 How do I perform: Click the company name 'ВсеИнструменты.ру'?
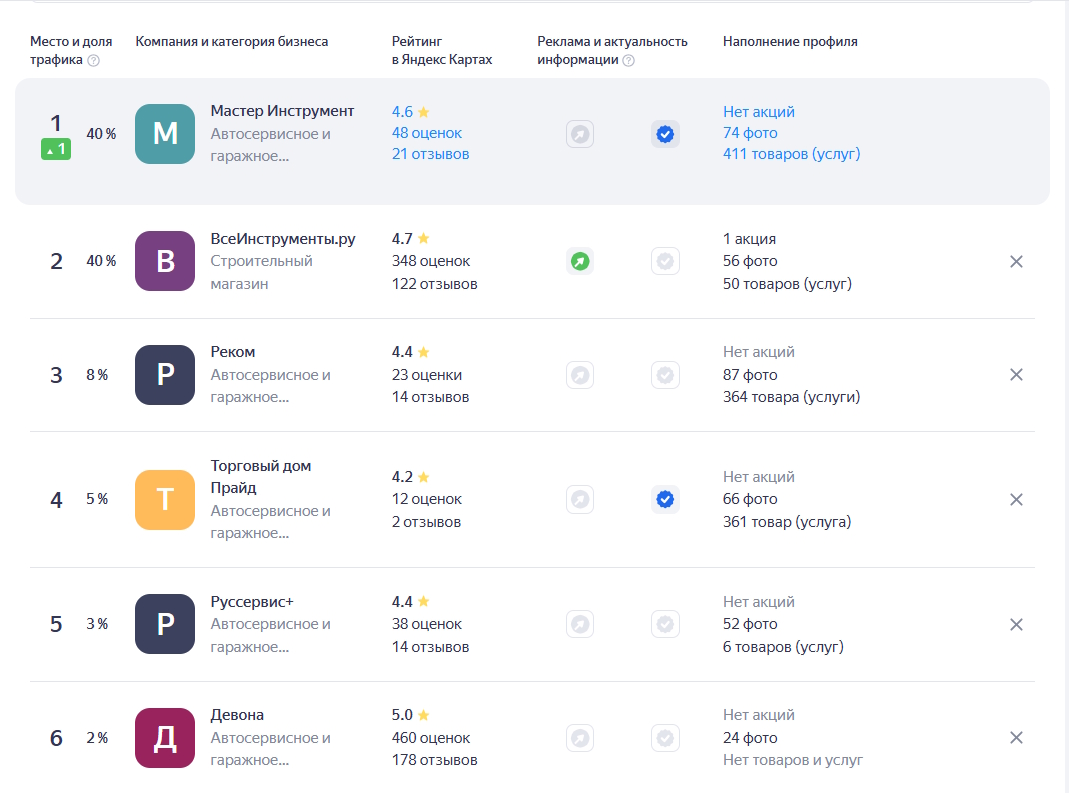pos(283,239)
